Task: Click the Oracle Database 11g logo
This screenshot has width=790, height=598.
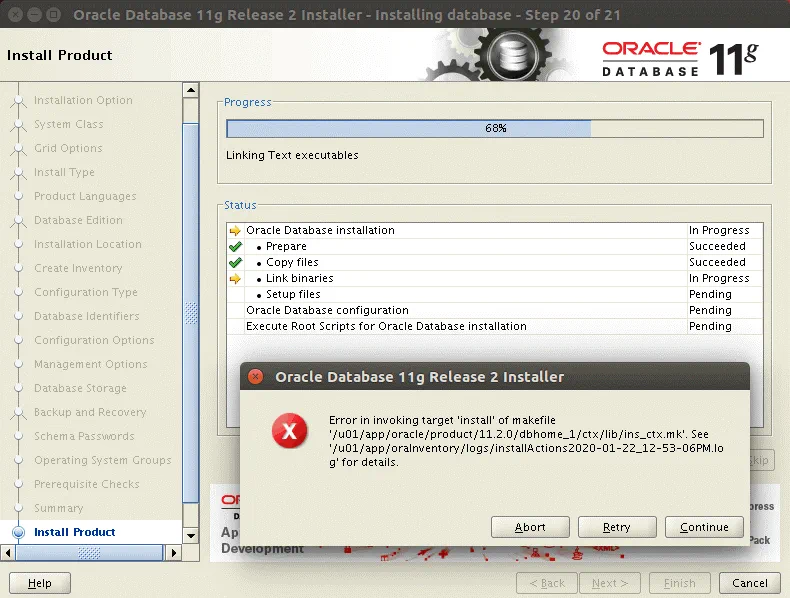Action: pos(680,58)
